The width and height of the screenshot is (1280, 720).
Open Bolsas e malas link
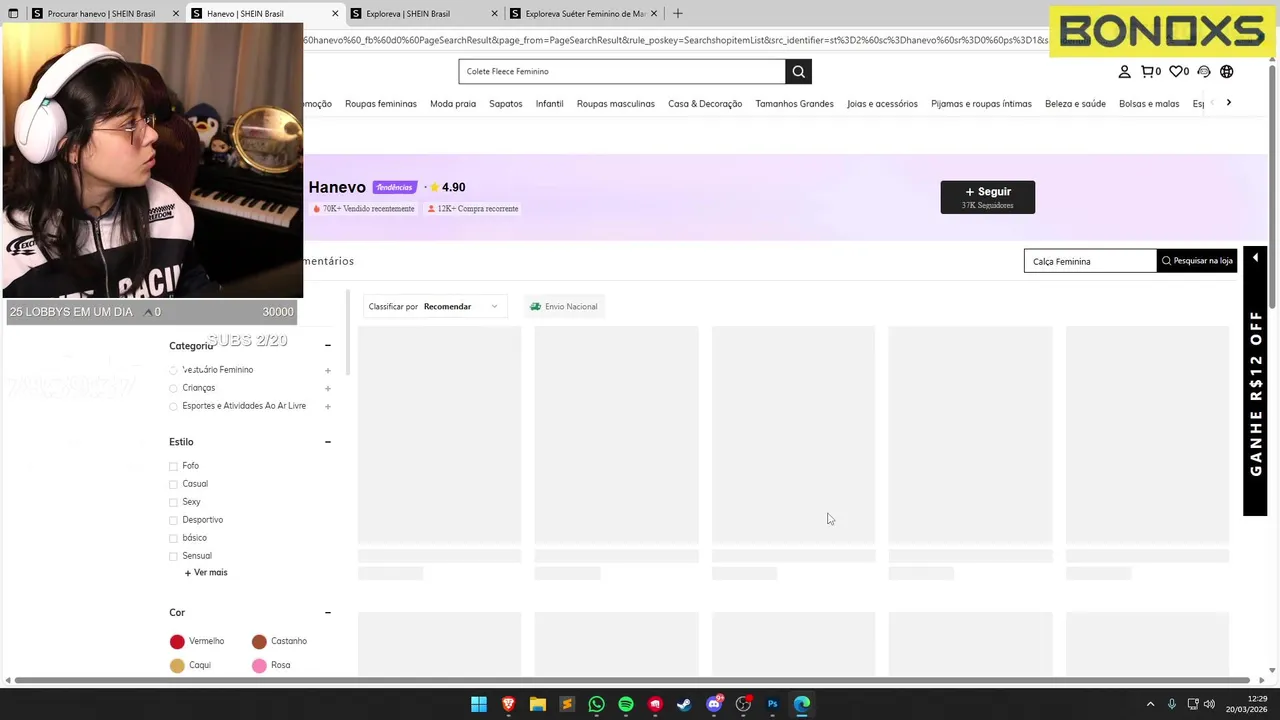pyautogui.click(x=1149, y=104)
